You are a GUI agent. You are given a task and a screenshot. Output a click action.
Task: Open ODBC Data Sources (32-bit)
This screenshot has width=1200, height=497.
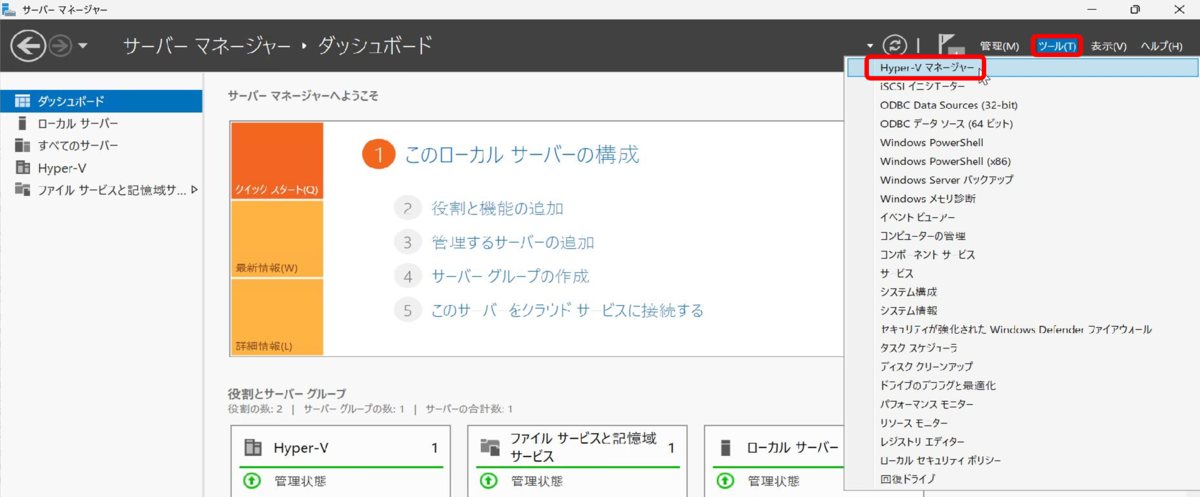[x=1022, y=105]
